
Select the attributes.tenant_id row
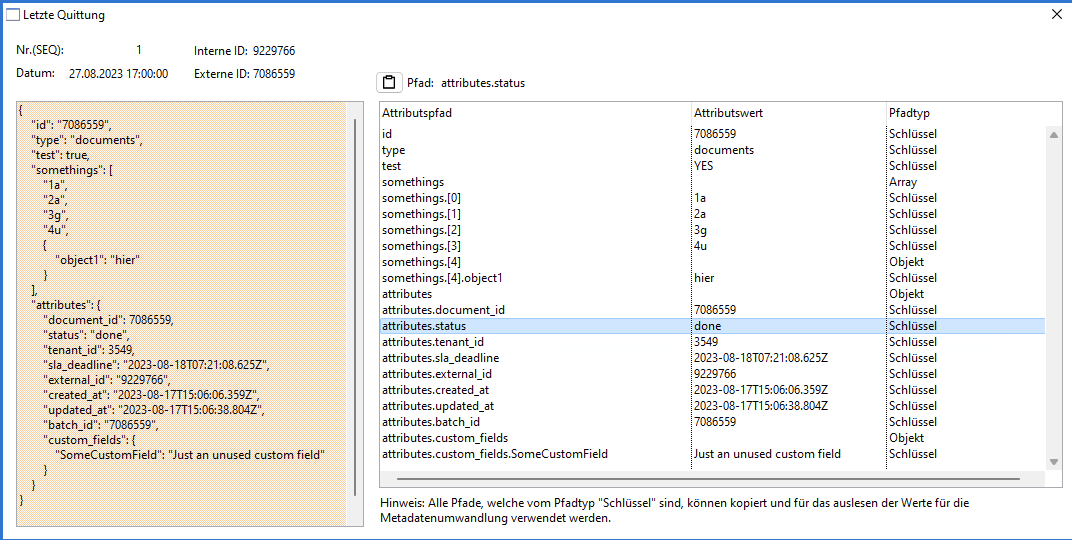click(430, 342)
